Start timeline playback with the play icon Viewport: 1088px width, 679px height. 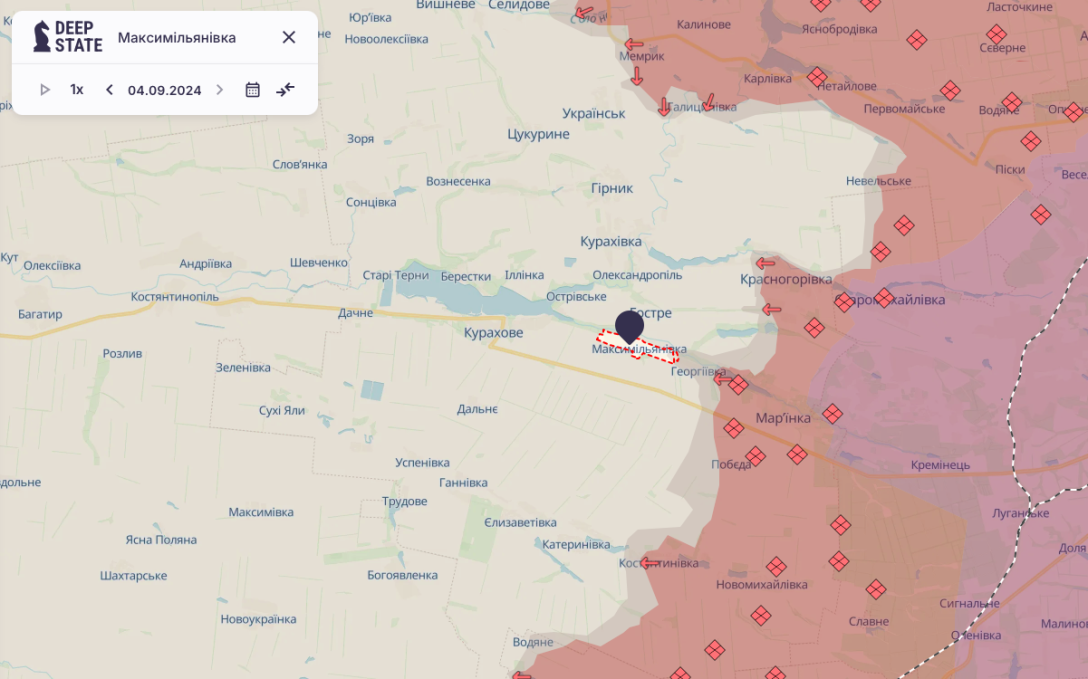(45, 89)
